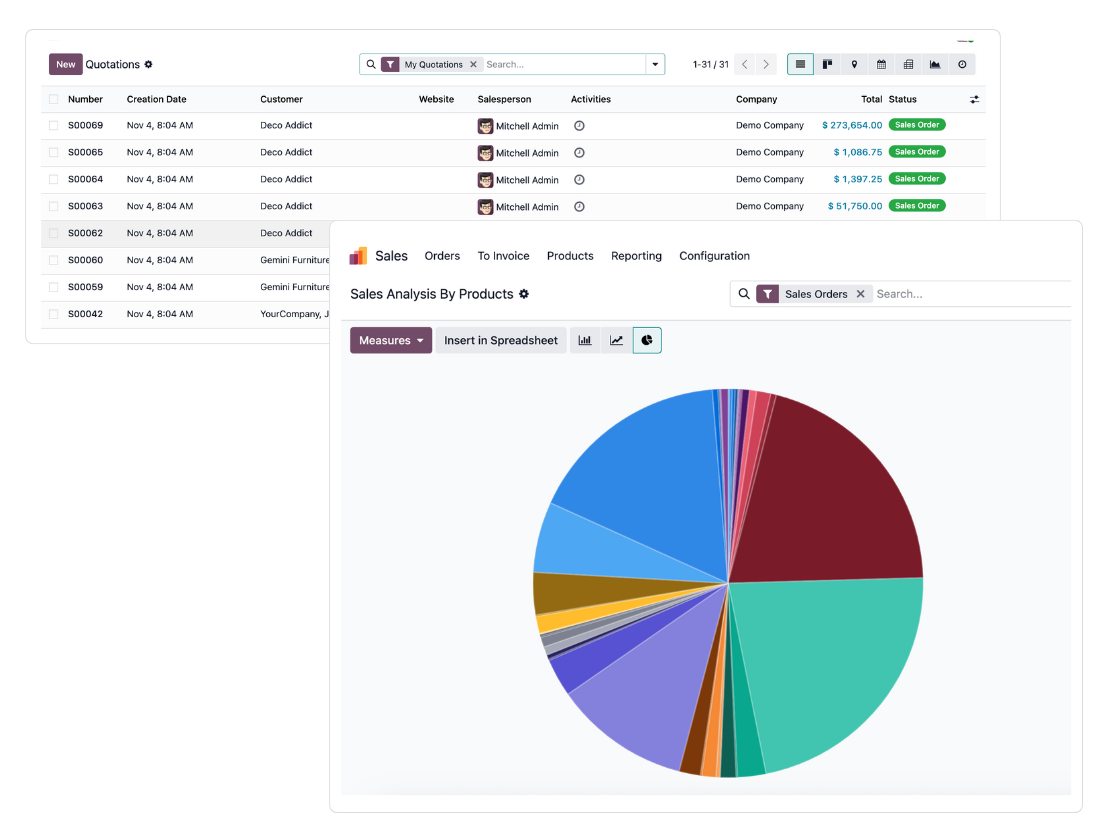Toggle the select-all header checkbox
This screenshot has width=1108, height=831.
(54, 99)
